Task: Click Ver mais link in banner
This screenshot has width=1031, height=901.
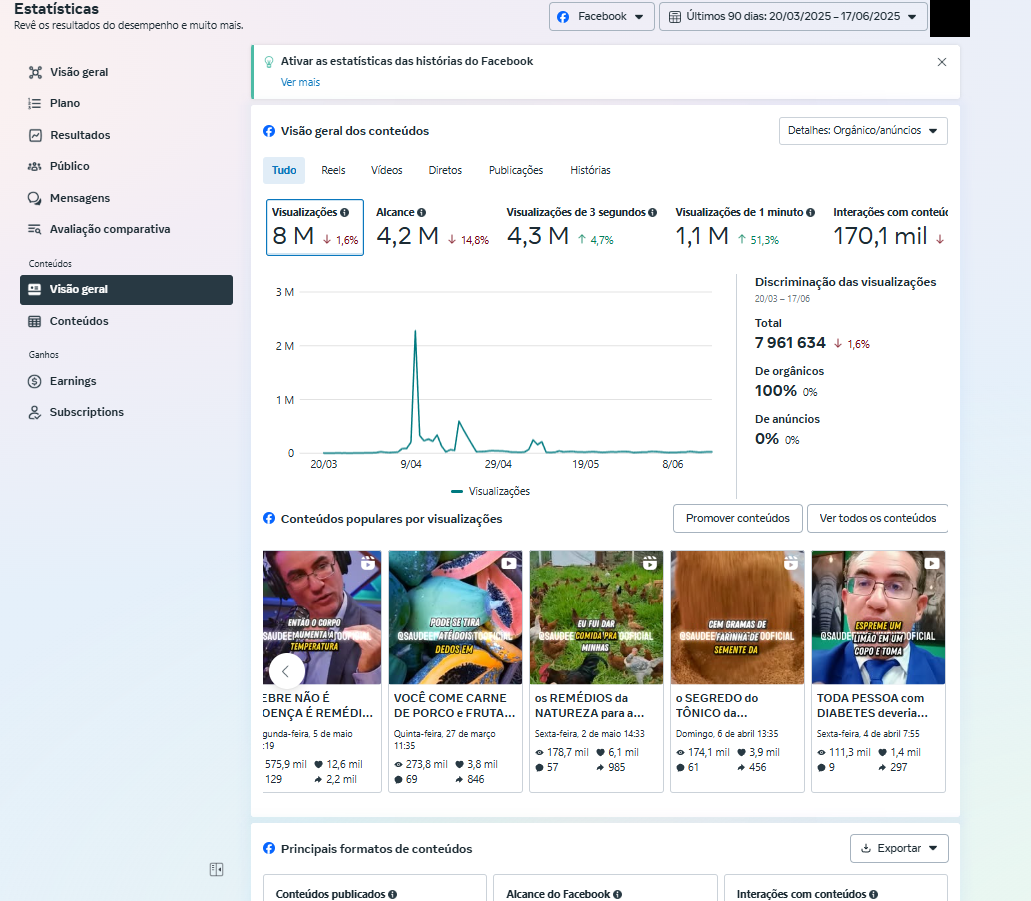Action: (300, 82)
